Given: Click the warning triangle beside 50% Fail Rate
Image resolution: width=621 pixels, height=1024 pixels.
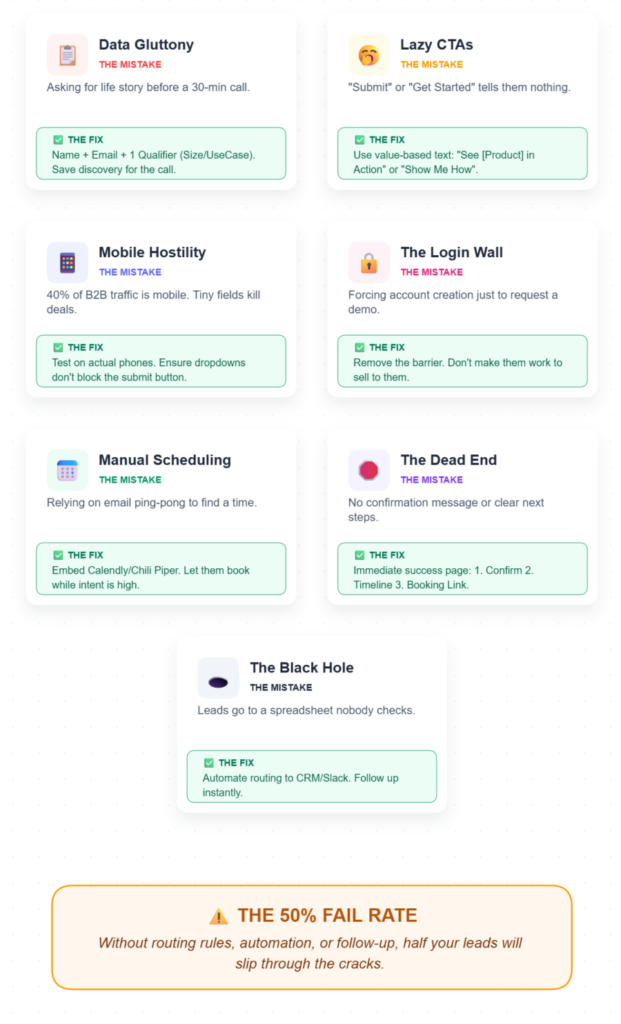Looking at the screenshot, I should click(x=219, y=916).
